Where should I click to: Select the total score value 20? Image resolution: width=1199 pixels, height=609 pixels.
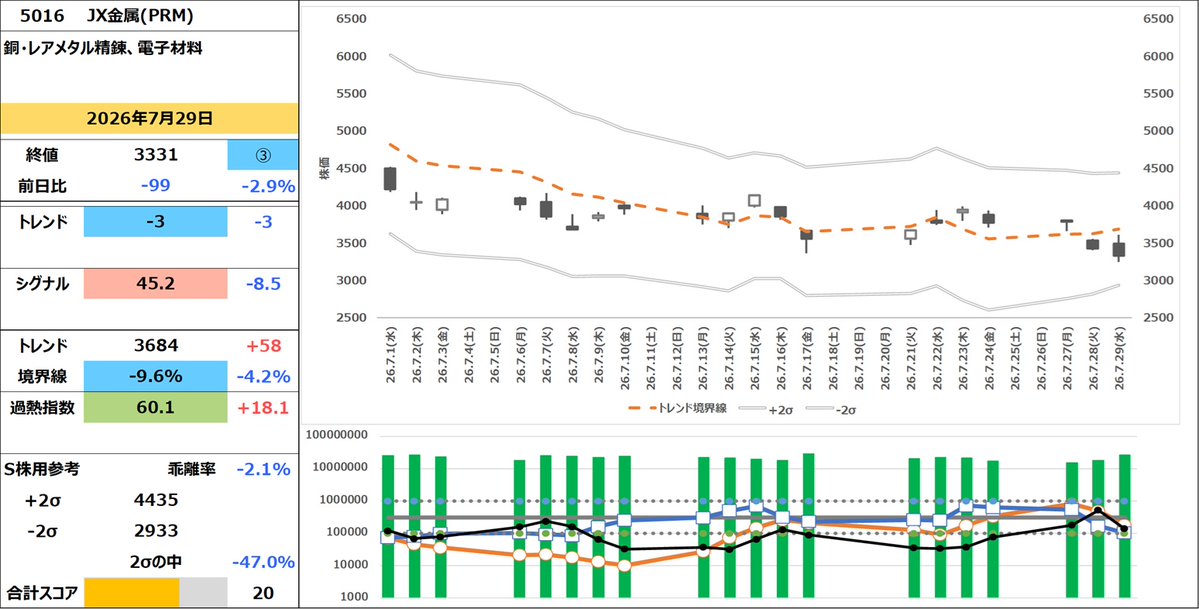tap(263, 593)
